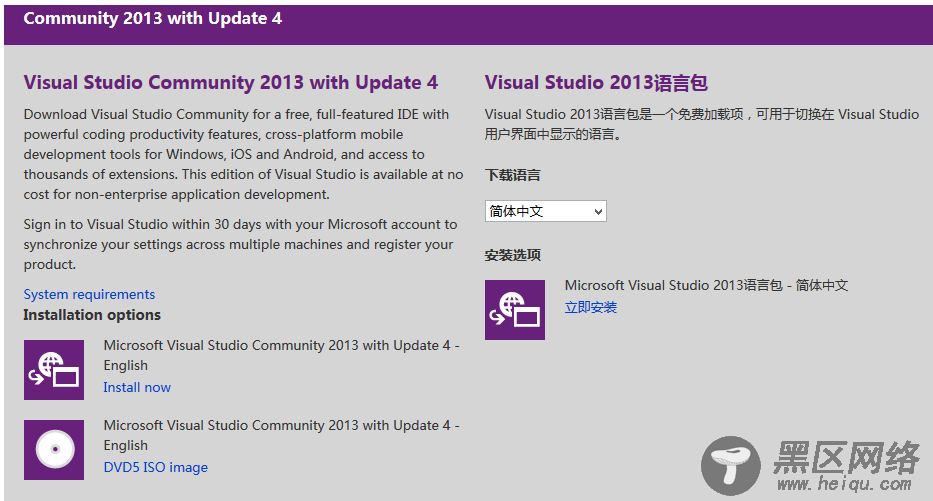
Task: Open the System requirements link
Action: tap(89, 295)
